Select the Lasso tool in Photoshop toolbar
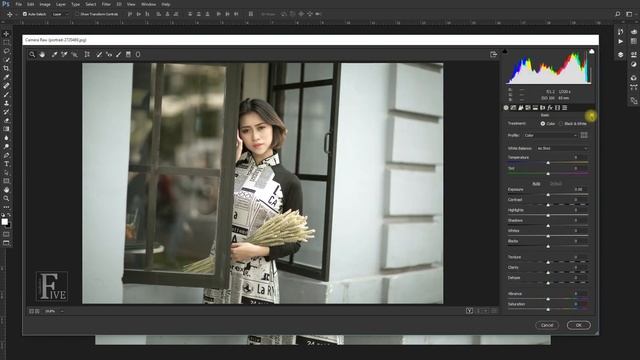Screen dimensions: 640x360 tap(6, 51)
